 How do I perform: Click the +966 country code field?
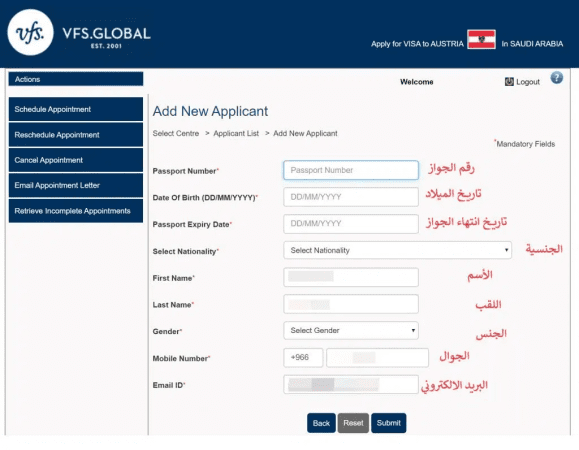(303, 357)
